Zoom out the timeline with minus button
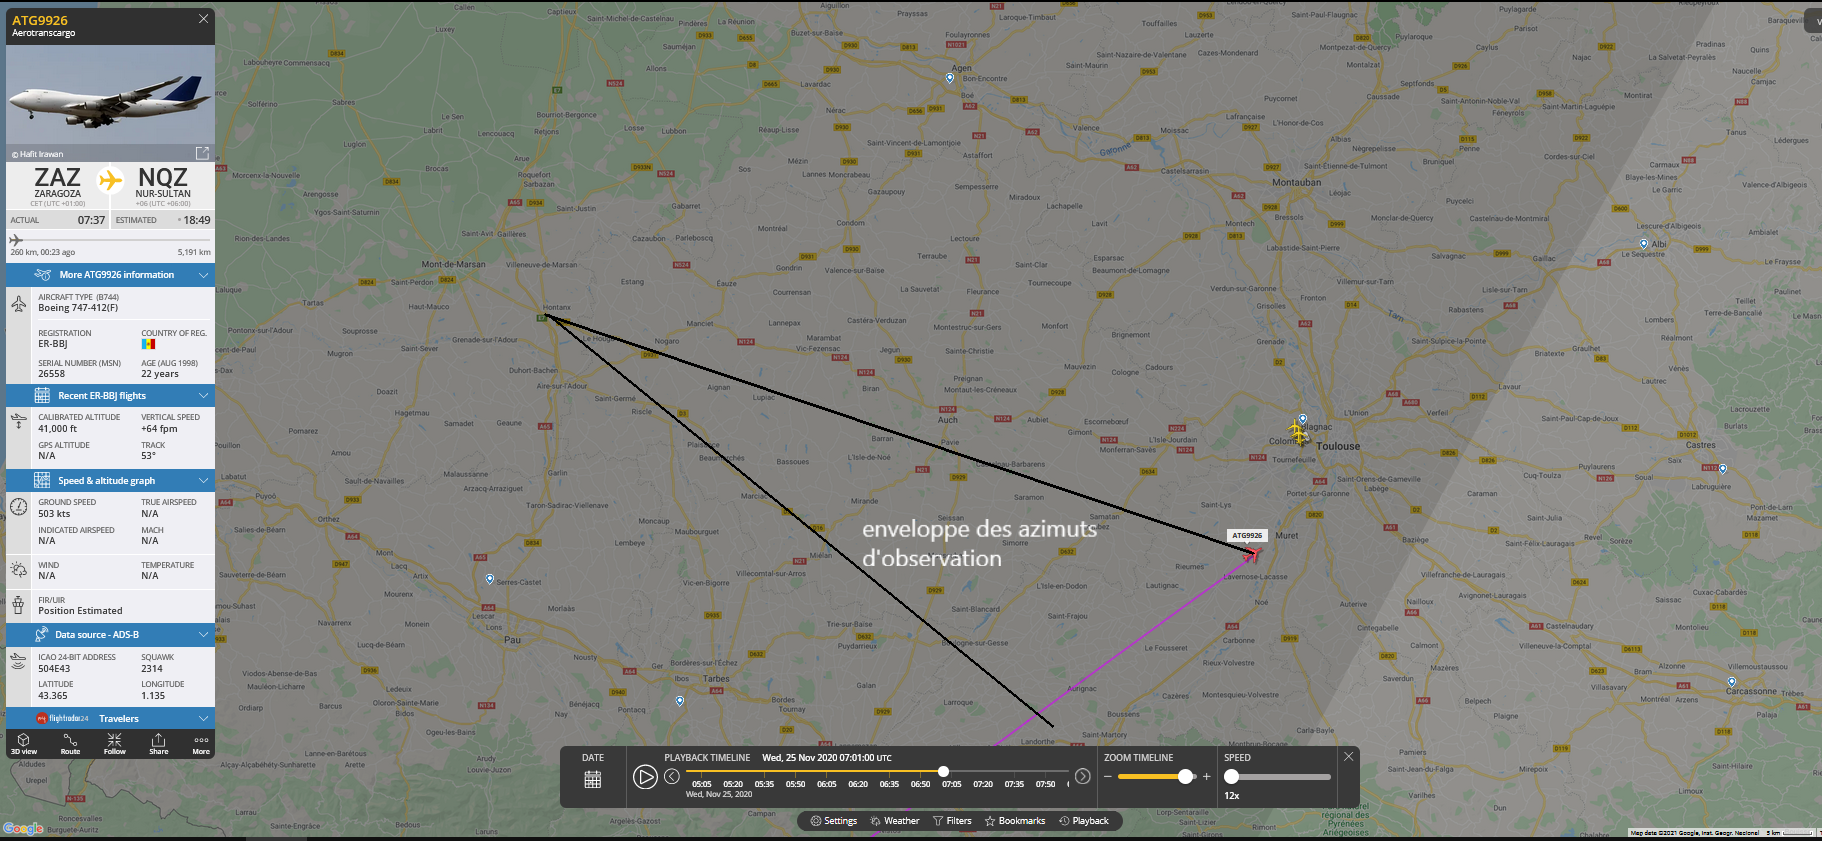 pos(1108,777)
